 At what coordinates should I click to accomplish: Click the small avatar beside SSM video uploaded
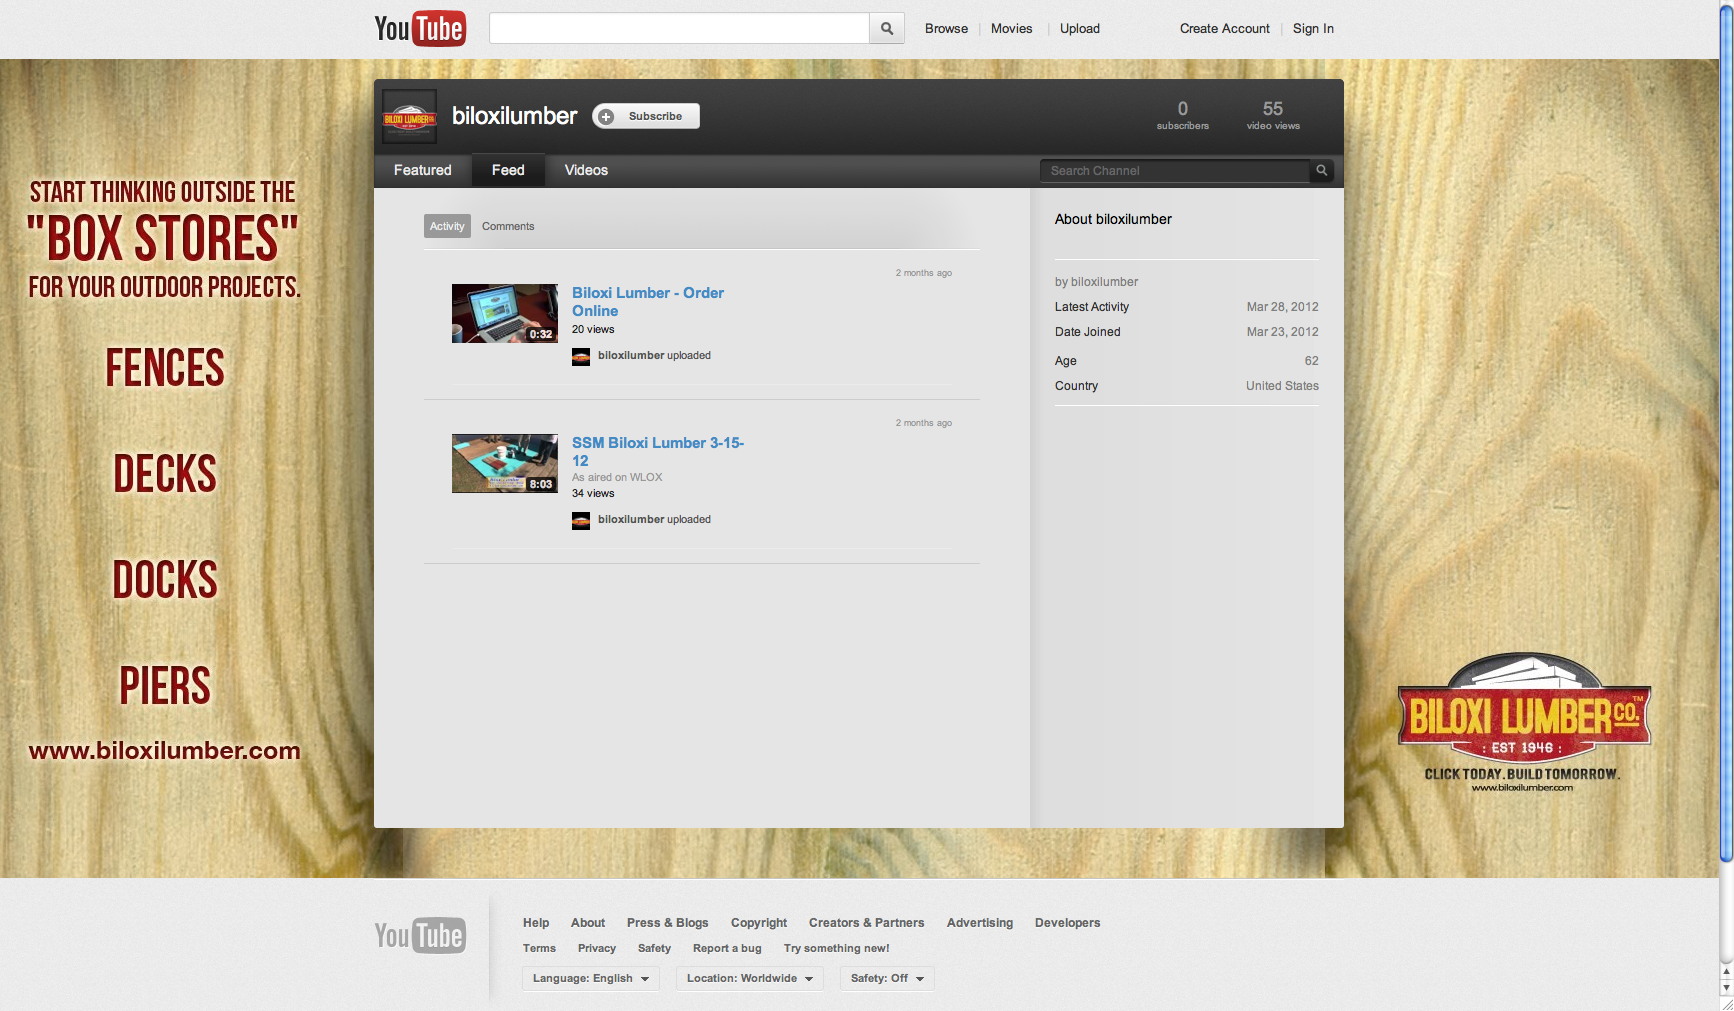[x=581, y=521]
